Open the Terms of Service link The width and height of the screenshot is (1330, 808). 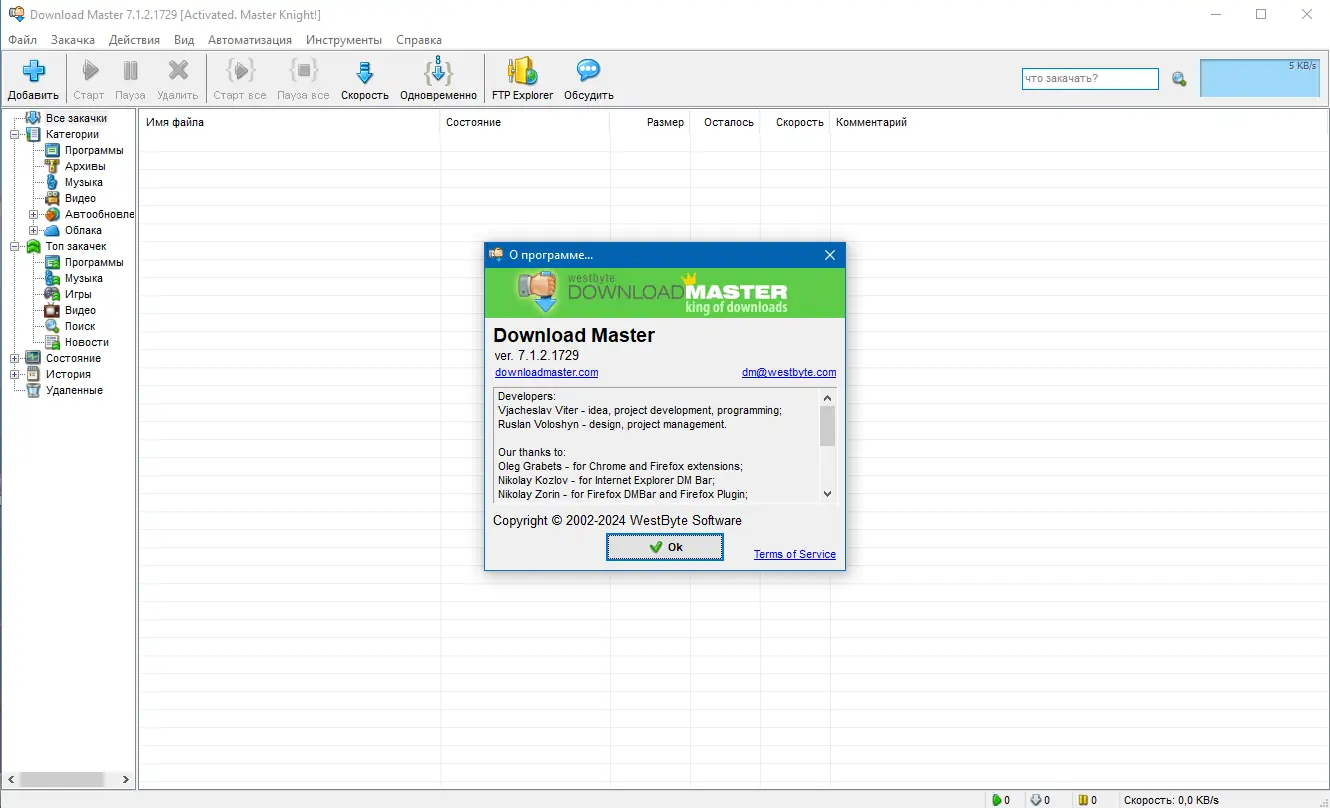tap(795, 554)
